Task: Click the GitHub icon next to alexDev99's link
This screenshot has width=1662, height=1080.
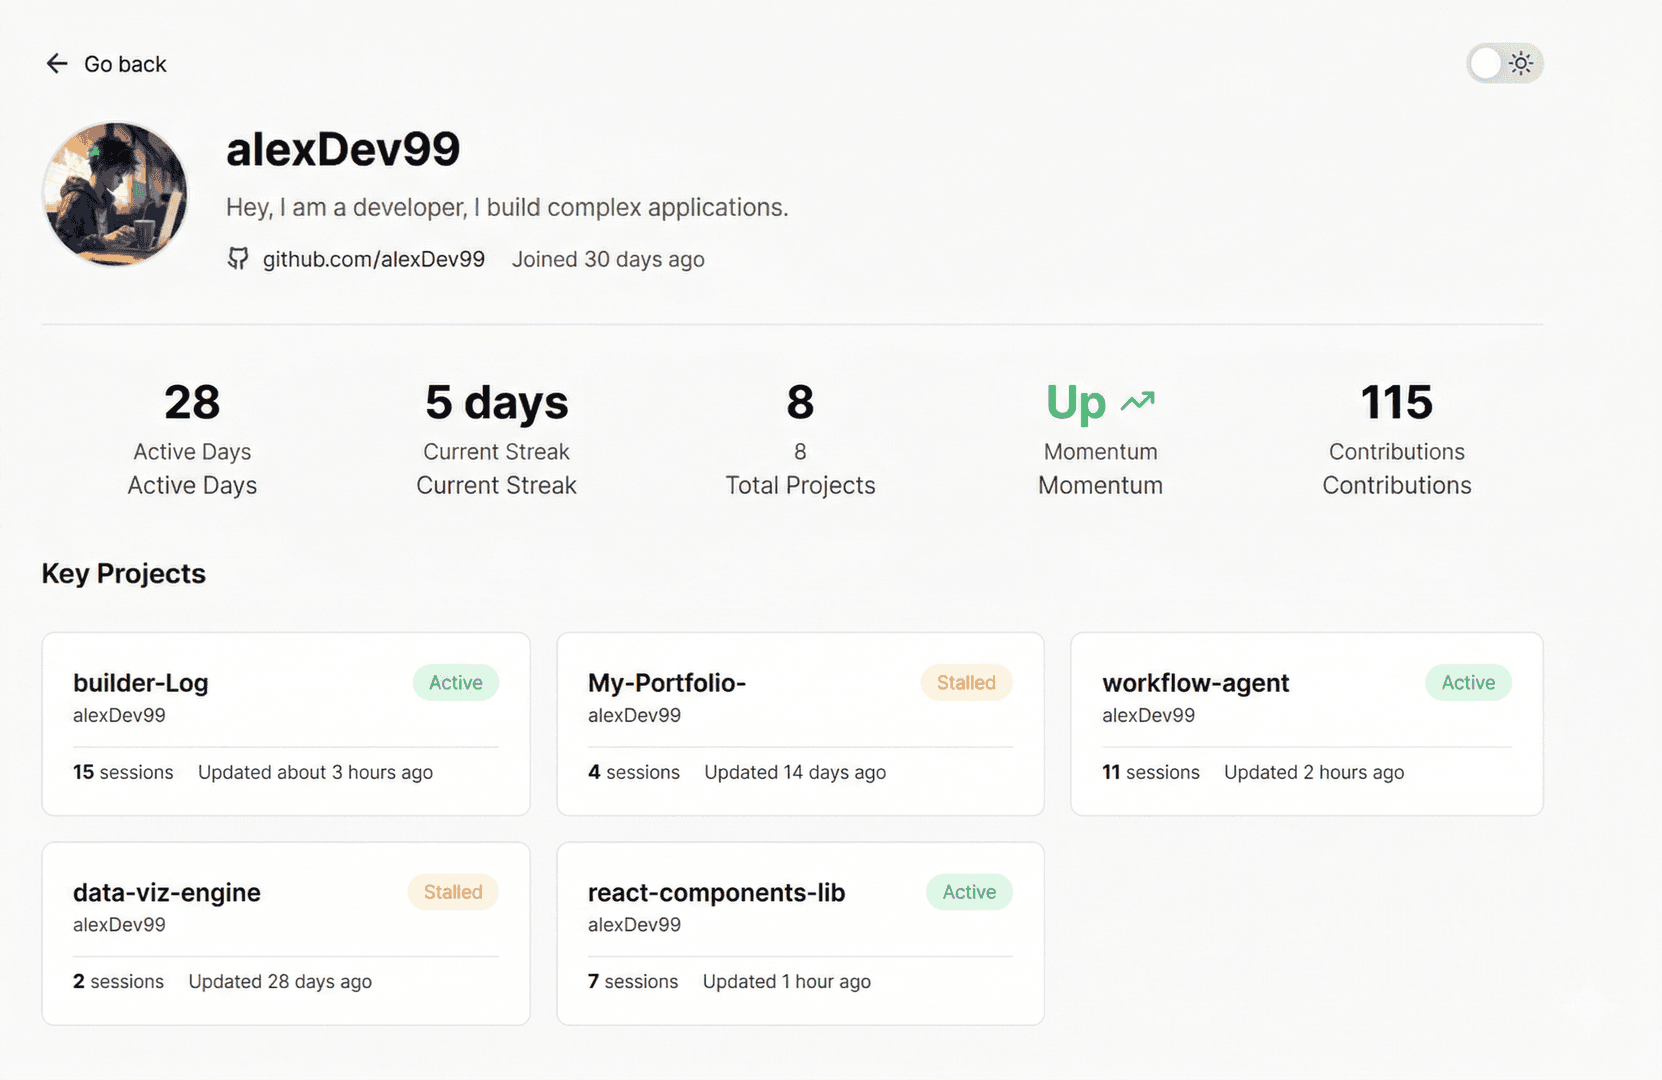Action: (x=238, y=258)
